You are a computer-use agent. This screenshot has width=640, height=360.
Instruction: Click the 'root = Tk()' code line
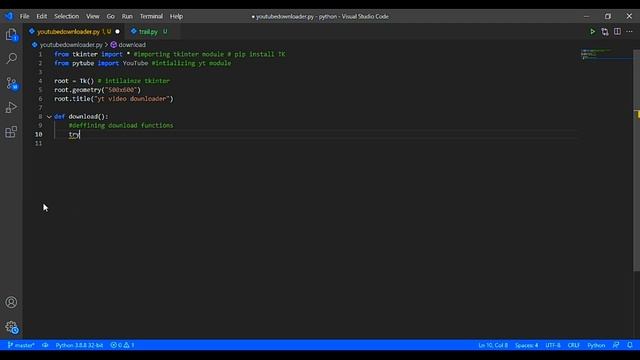(74, 81)
